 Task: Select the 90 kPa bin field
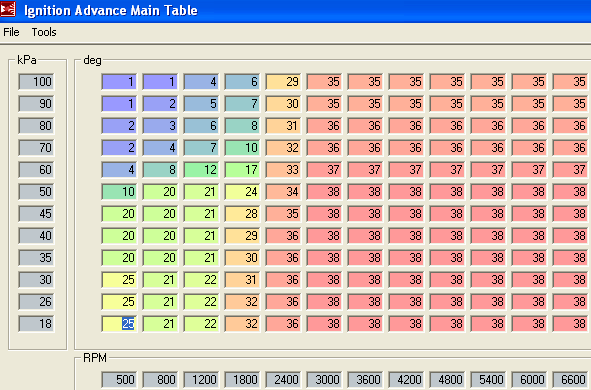click(36, 104)
